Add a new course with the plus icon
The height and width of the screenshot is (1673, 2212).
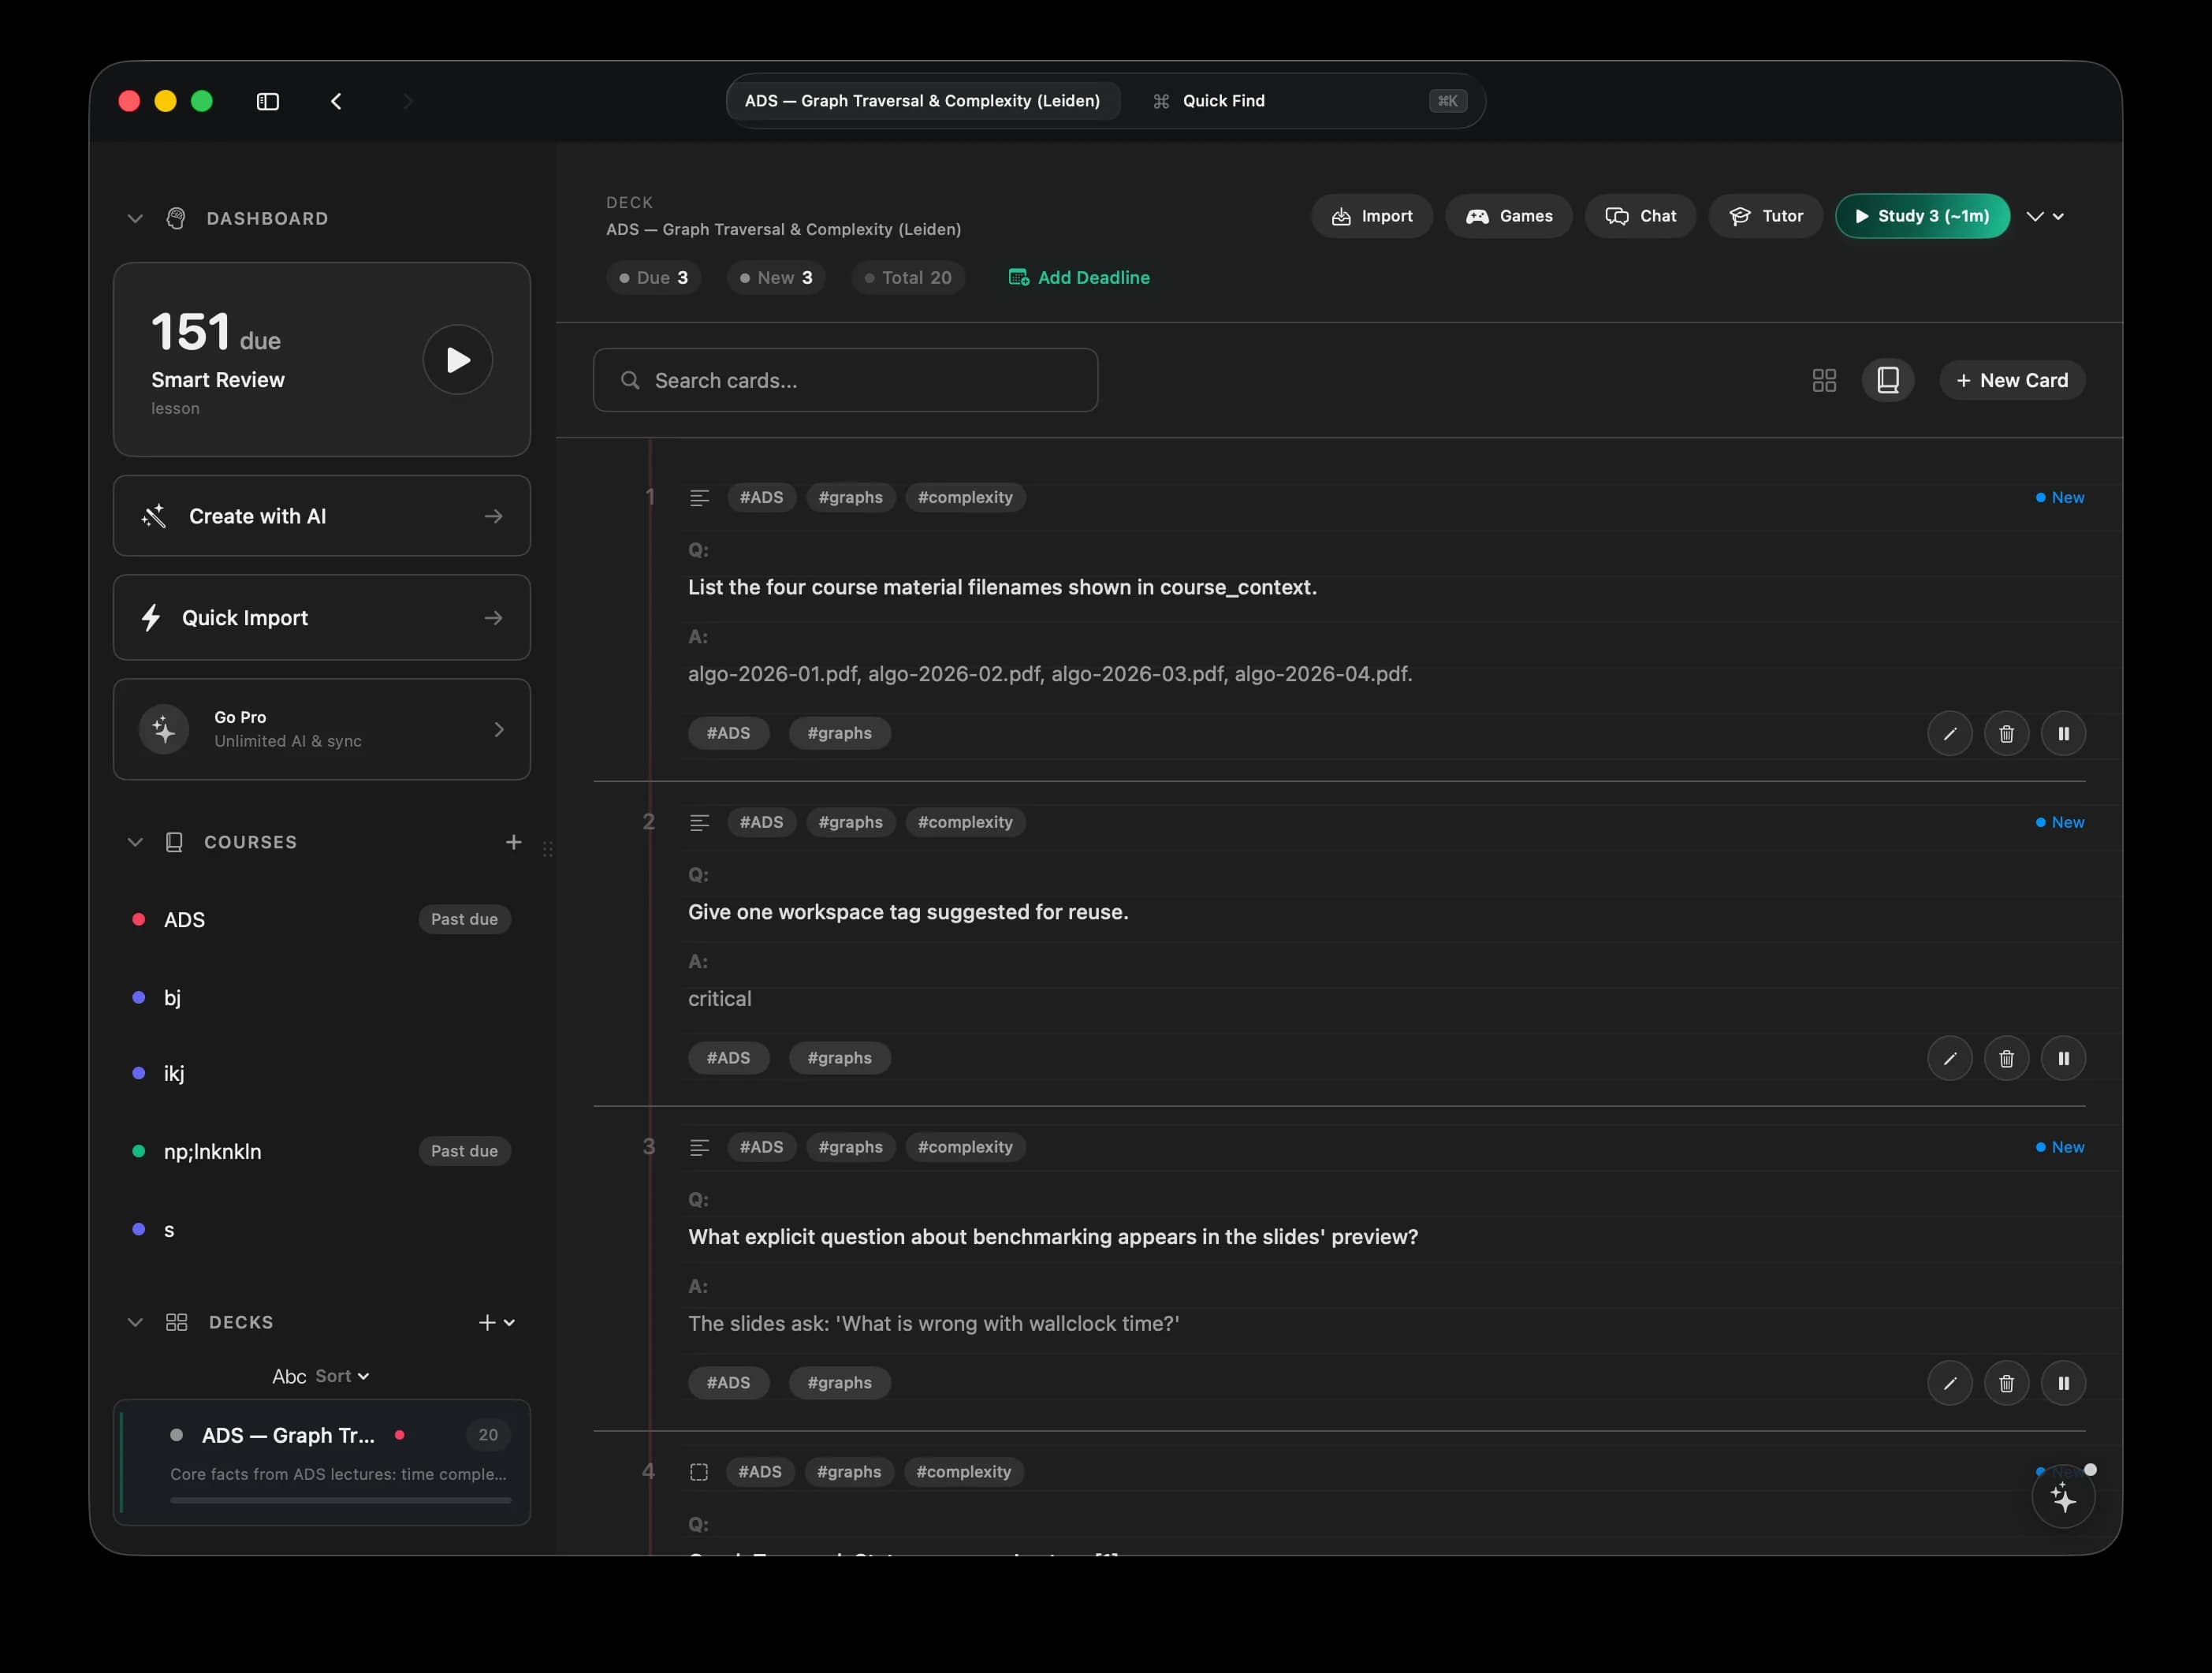coord(513,842)
